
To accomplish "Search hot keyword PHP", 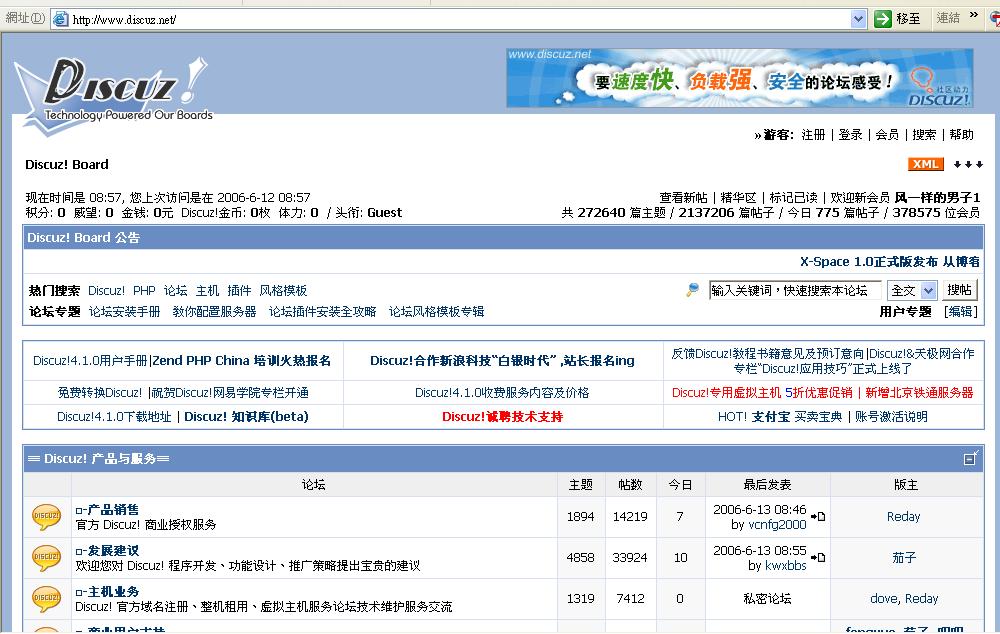I will tap(144, 291).
